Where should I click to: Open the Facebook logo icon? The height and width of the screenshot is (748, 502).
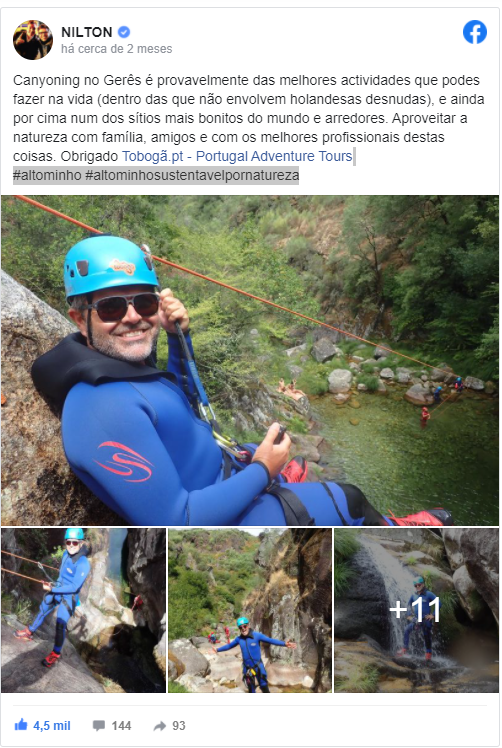475,32
